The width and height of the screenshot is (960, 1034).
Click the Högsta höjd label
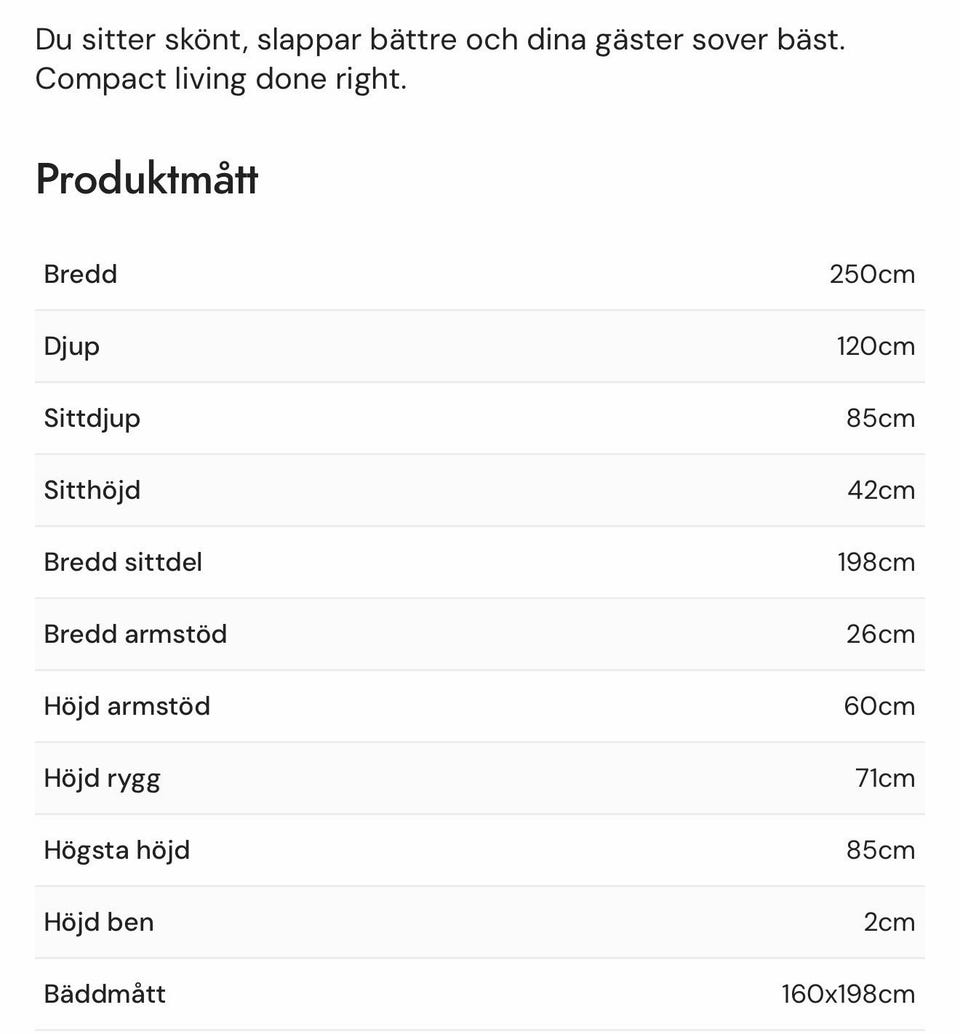117,850
